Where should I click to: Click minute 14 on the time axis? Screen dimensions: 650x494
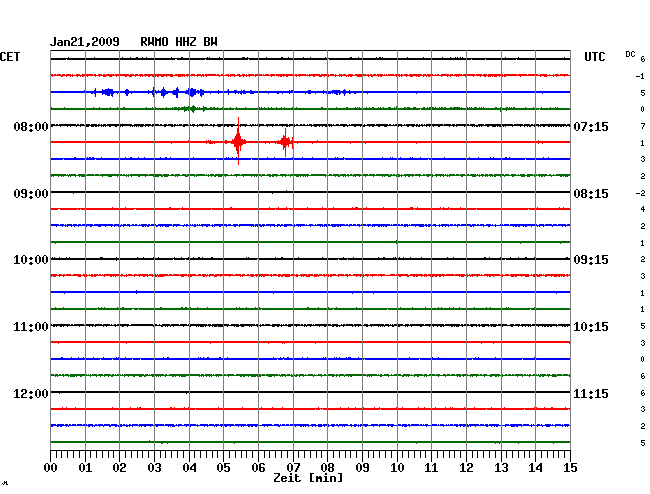535,468
